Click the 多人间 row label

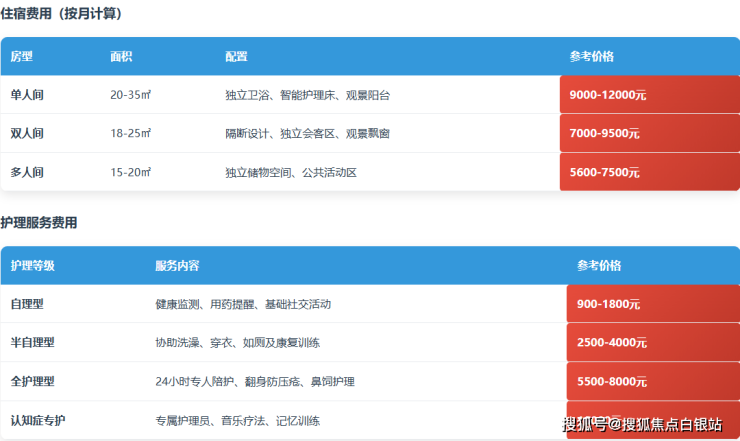click(27, 172)
